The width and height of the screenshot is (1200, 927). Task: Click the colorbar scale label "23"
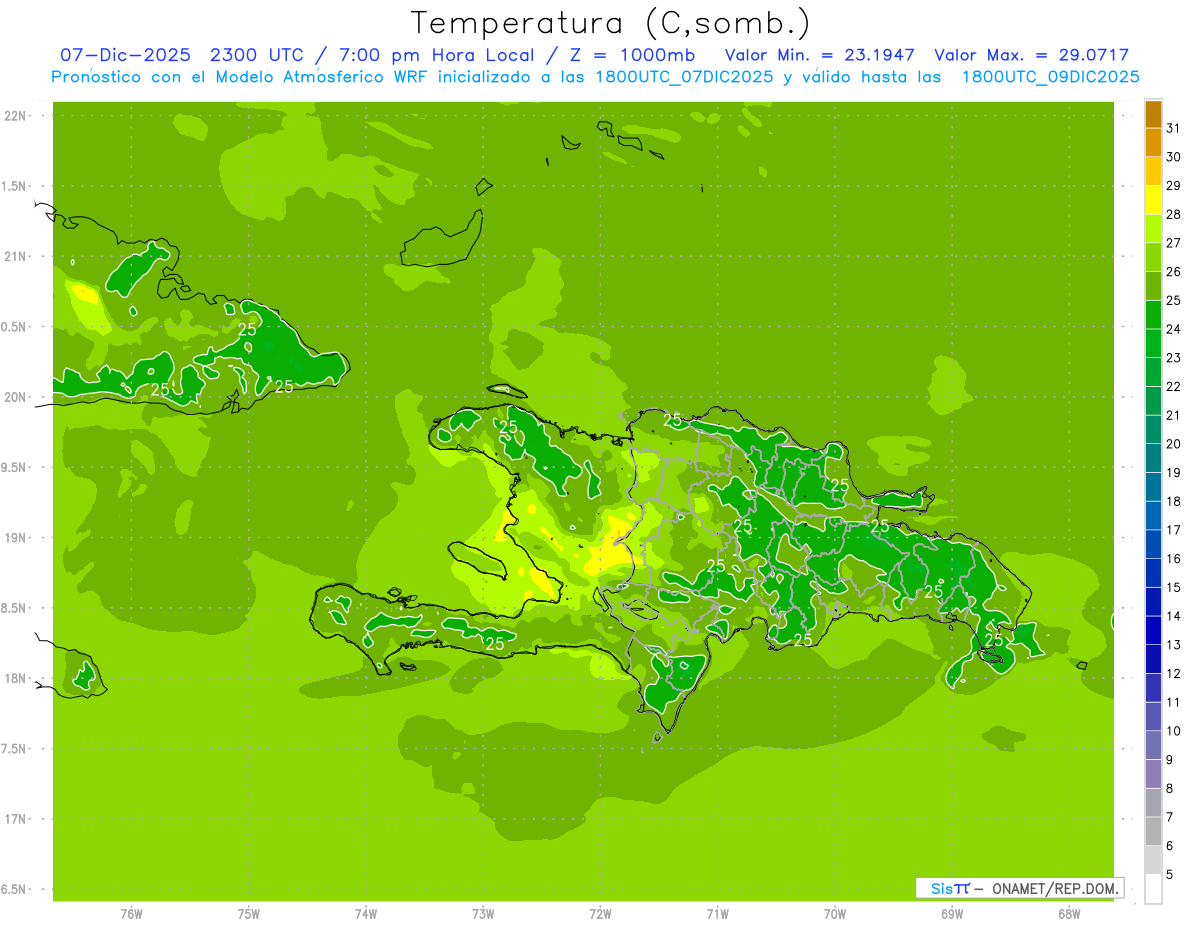click(1173, 358)
